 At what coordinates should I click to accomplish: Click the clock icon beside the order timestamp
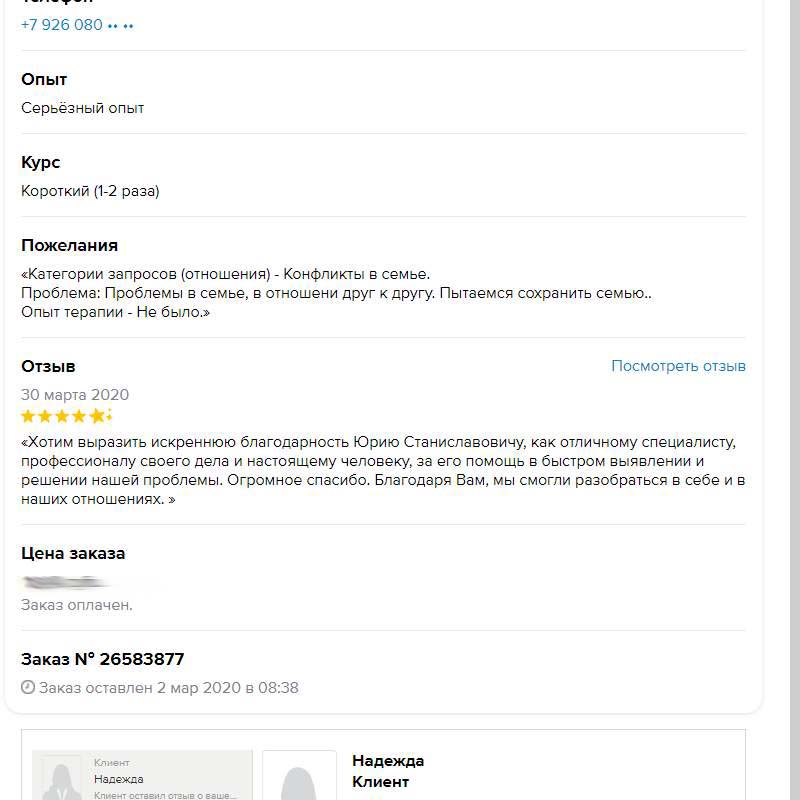28,688
